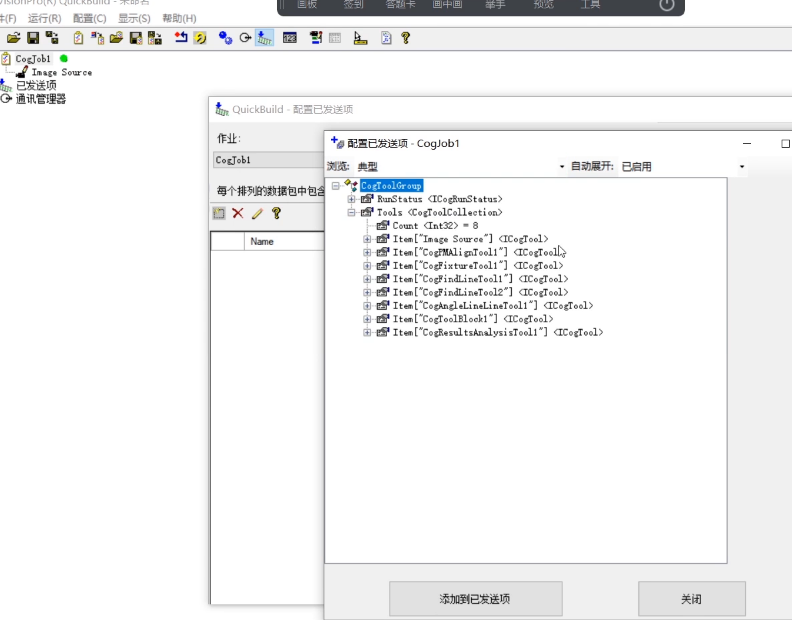Select Item["CogPMAlignTool1"] row text
Image resolution: width=792 pixels, height=620 pixels.
[477, 252]
